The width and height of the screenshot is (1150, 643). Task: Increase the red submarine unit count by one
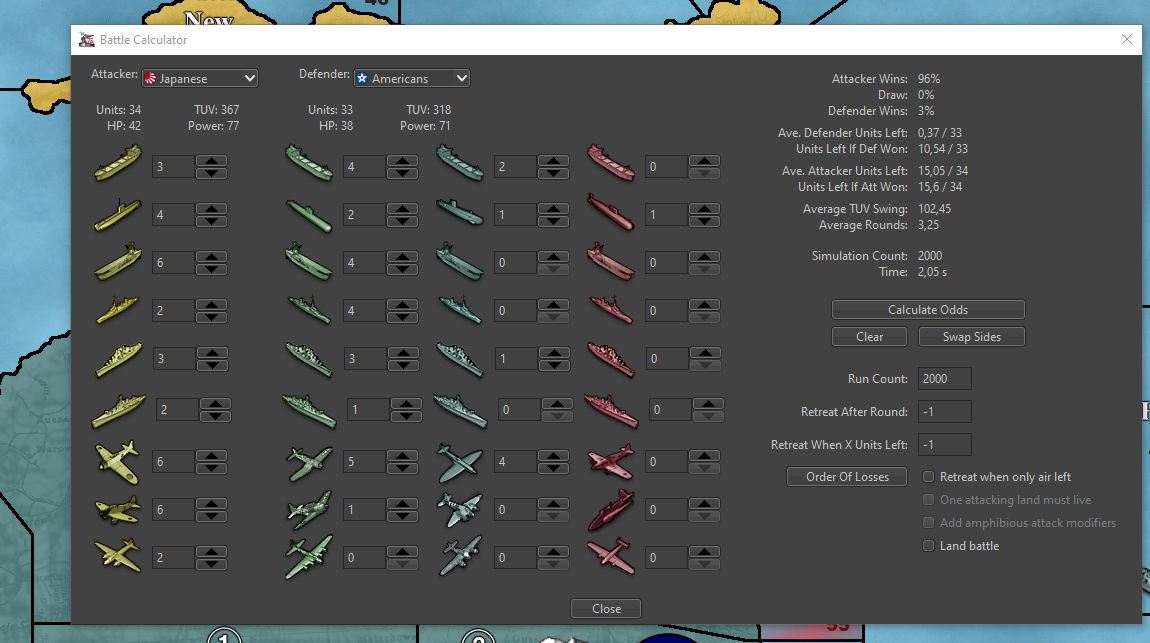click(x=703, y=208)
